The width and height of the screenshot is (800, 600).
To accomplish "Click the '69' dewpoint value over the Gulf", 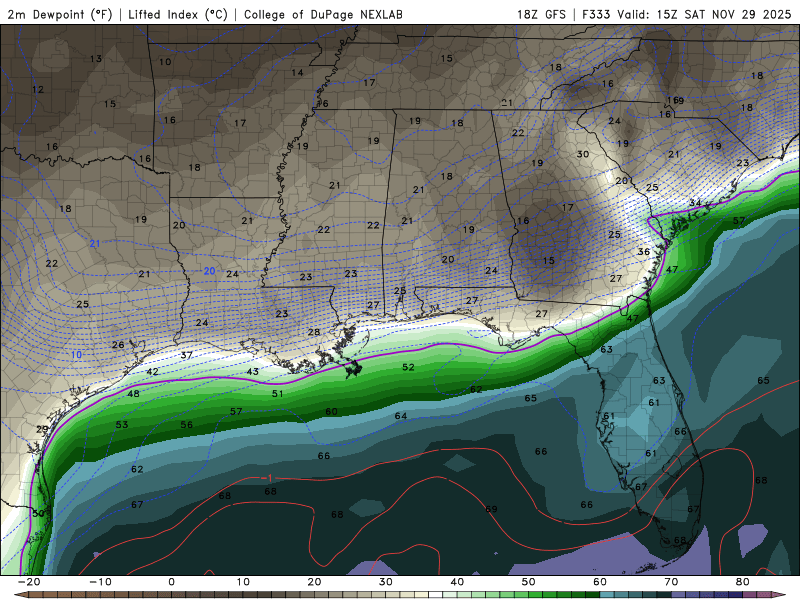I will coord(491,509).
